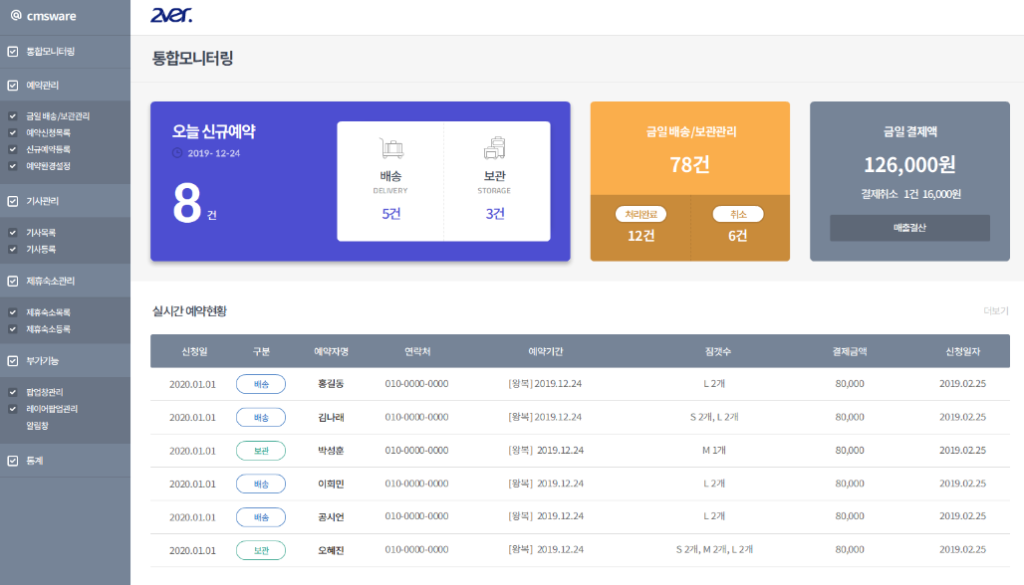Click the 6건 count under 취소

coord(738,236)
